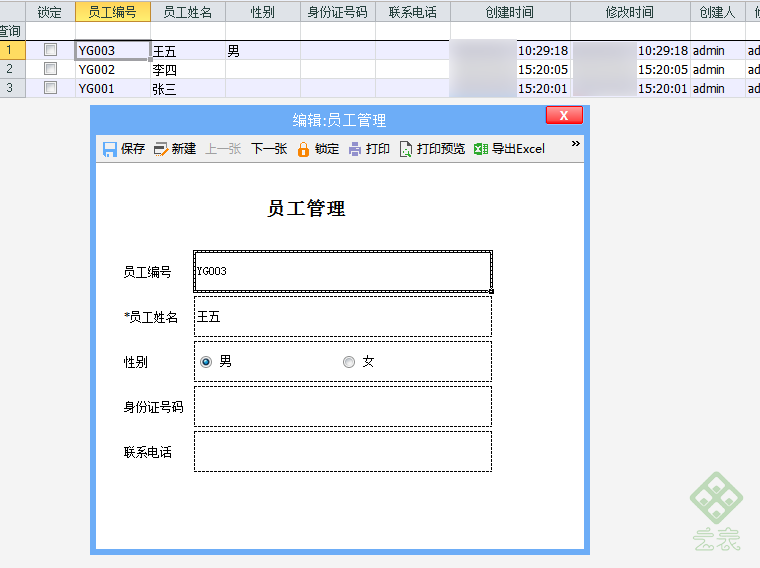The height and width of the screenshot is (568, 760).
Task: Check the lock checkbox for row YG001
Action: click(50, 88)
